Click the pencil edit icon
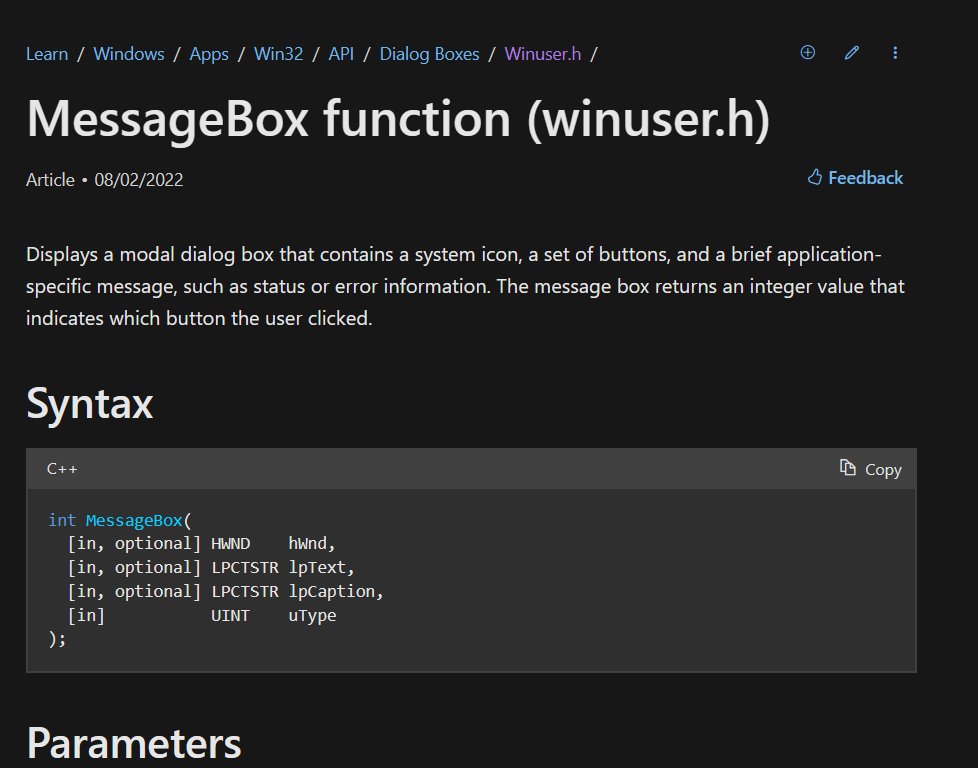Screen dimensions: 978x768 (851, 53)
